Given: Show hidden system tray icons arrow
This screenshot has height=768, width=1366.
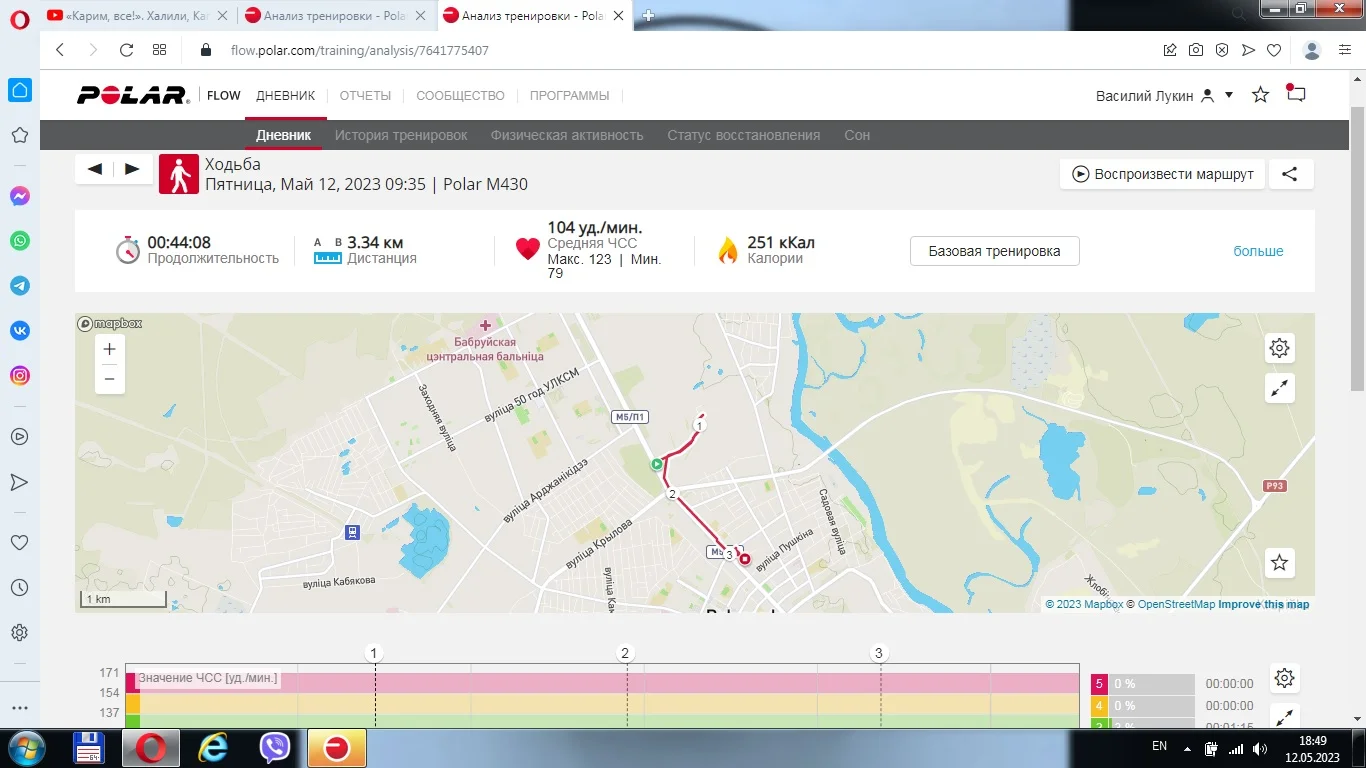Looking at the screenshot, I should point(1187,748).
